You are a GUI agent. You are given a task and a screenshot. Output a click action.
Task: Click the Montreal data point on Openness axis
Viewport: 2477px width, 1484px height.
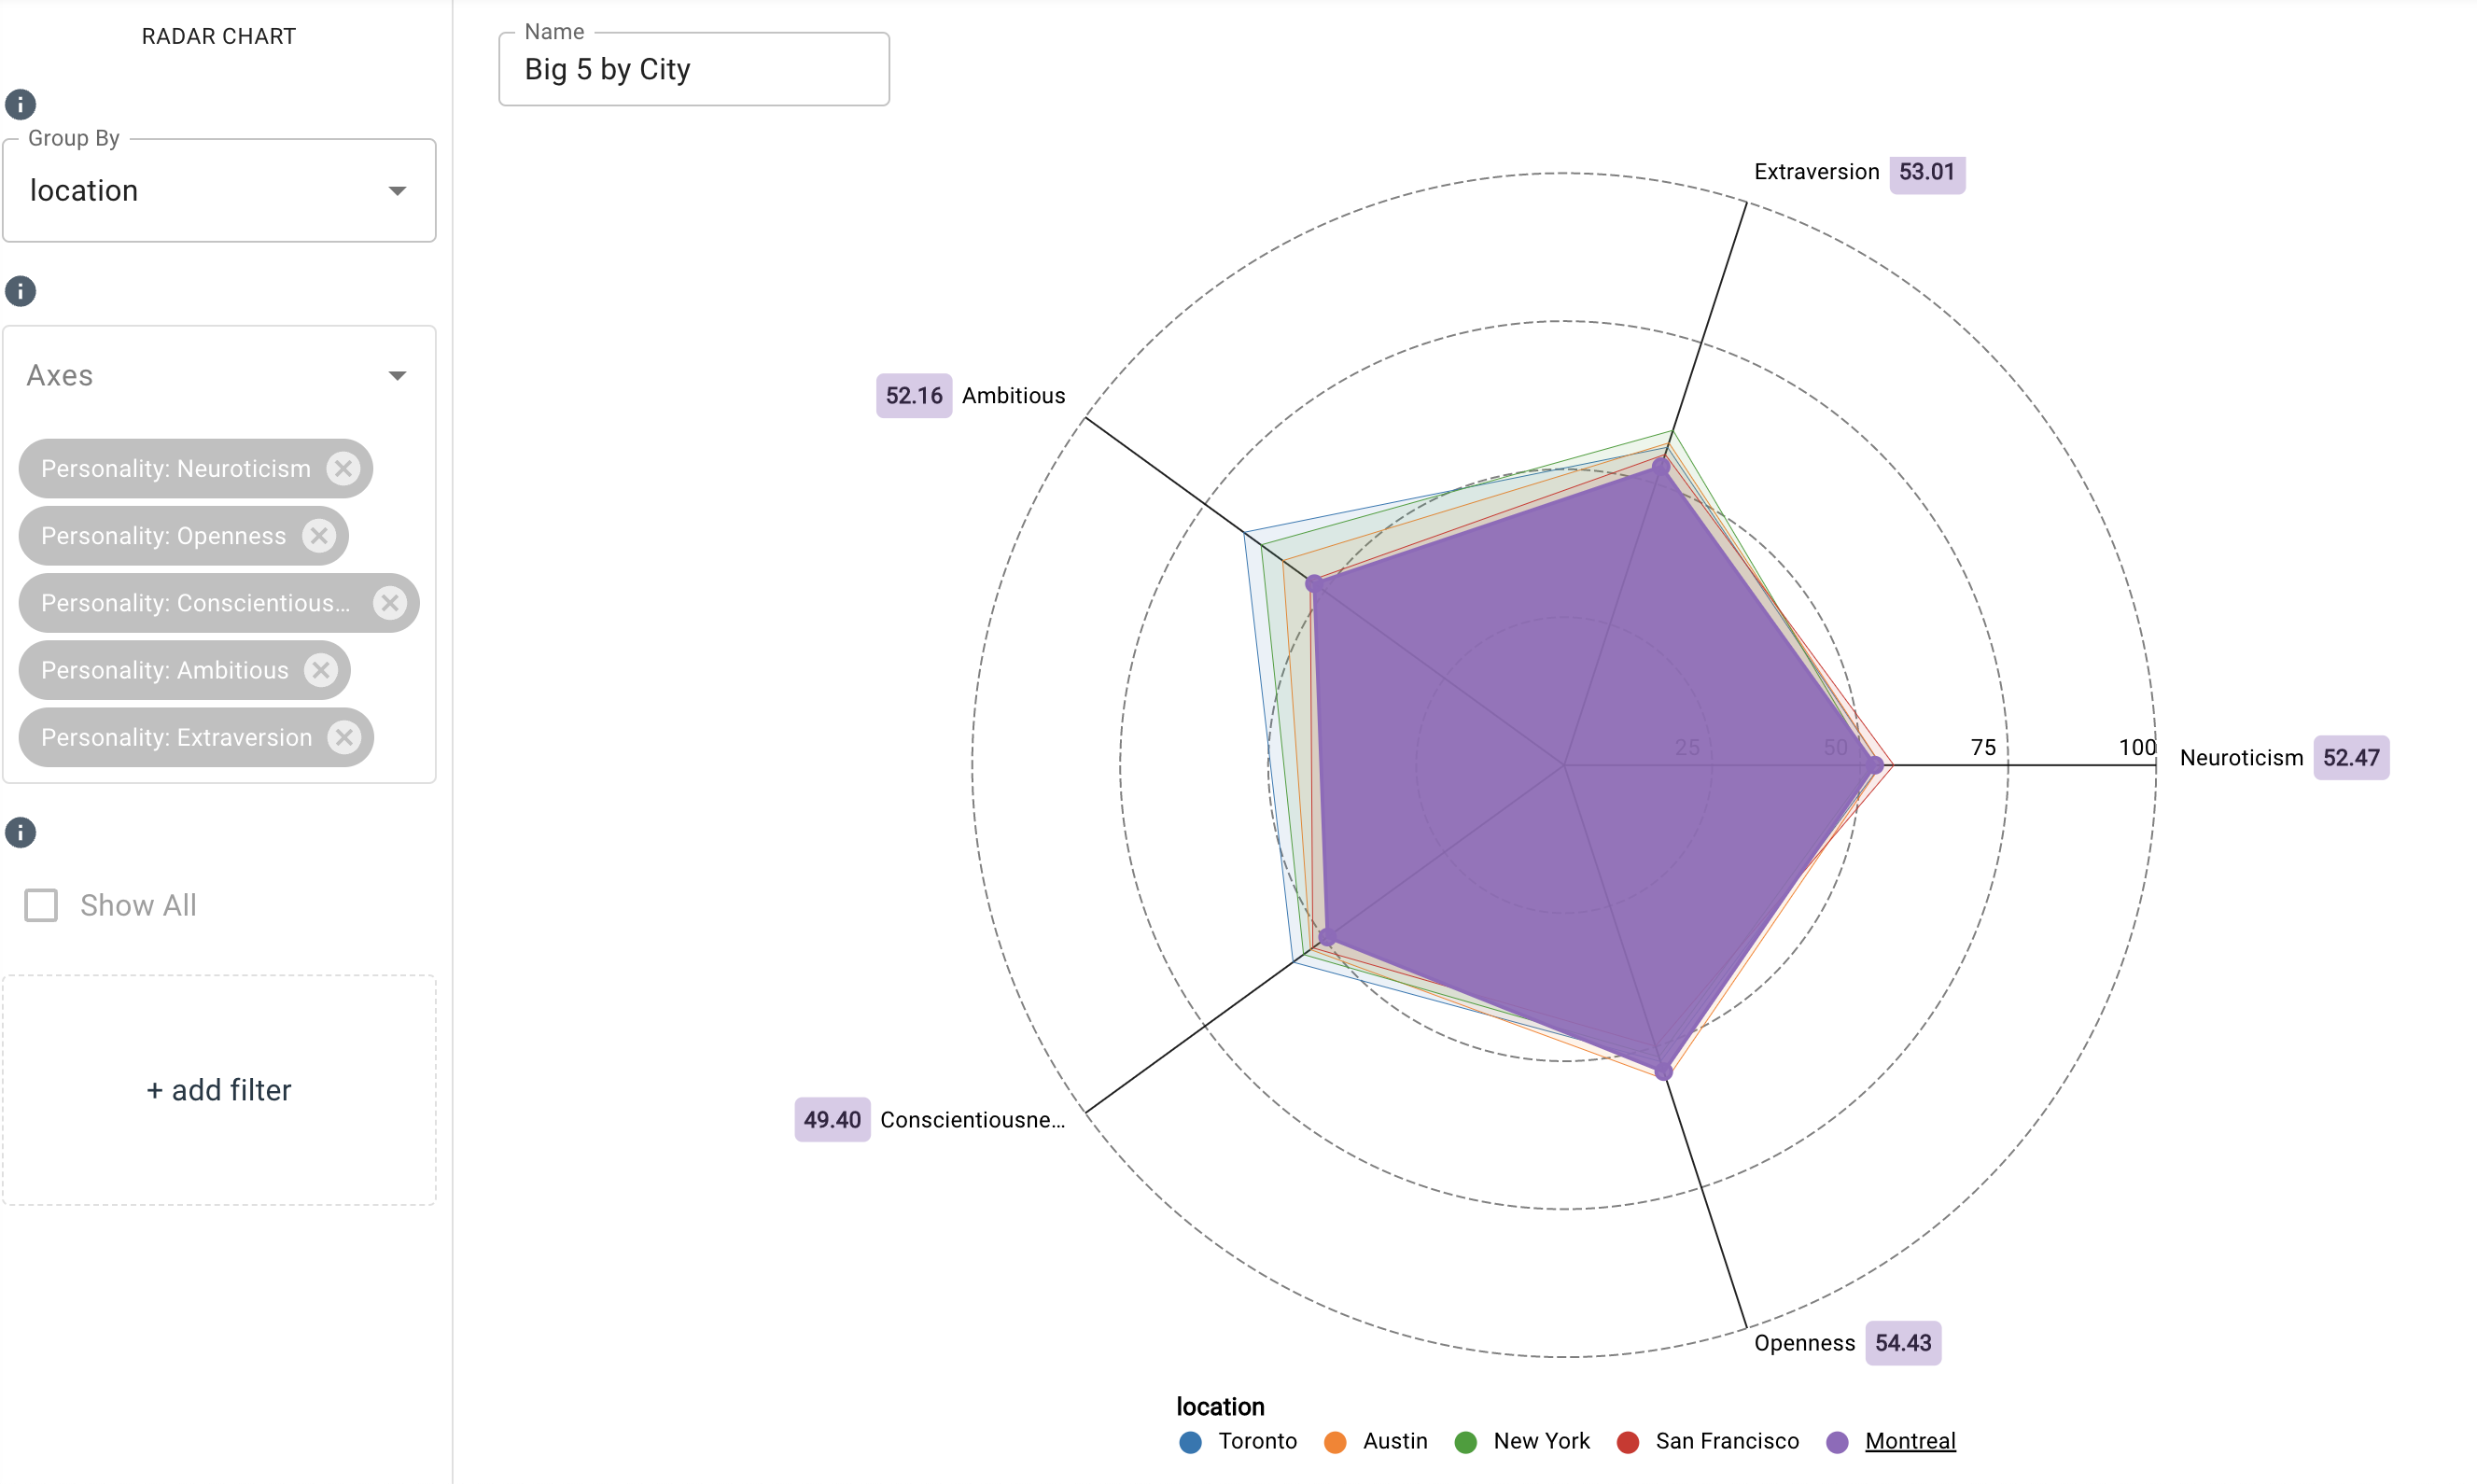pos(1663,1072)
